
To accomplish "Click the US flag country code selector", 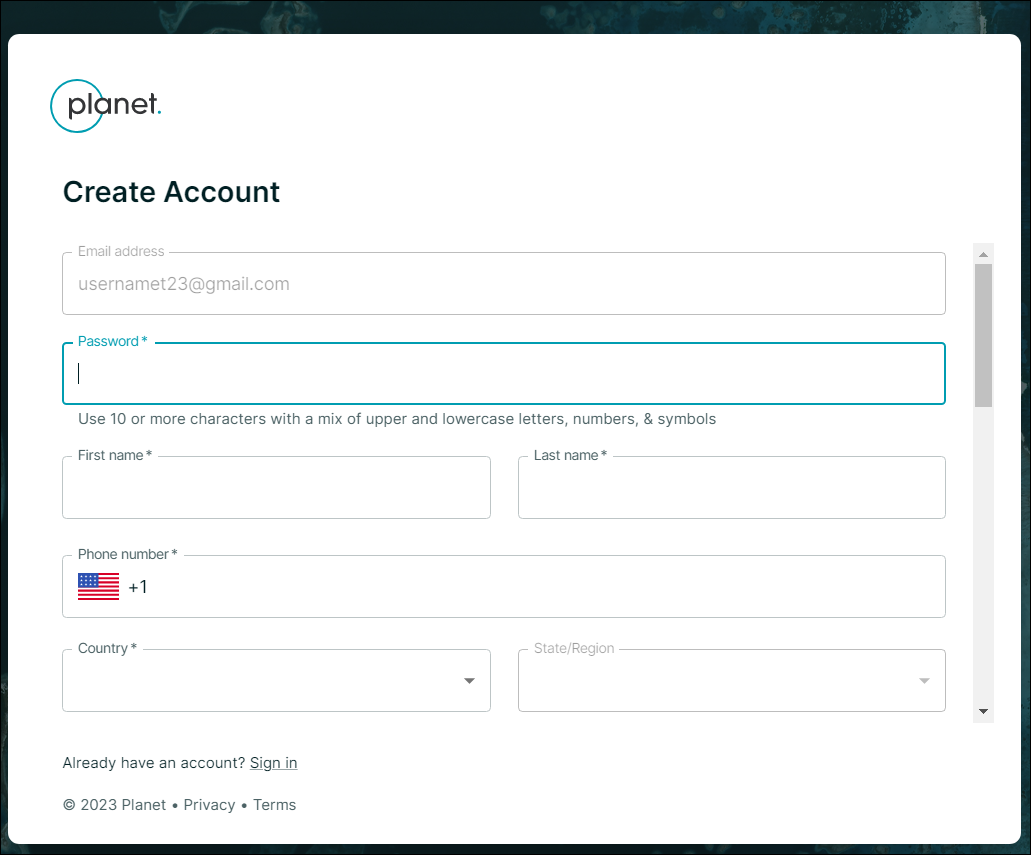I will coord(98,586).
